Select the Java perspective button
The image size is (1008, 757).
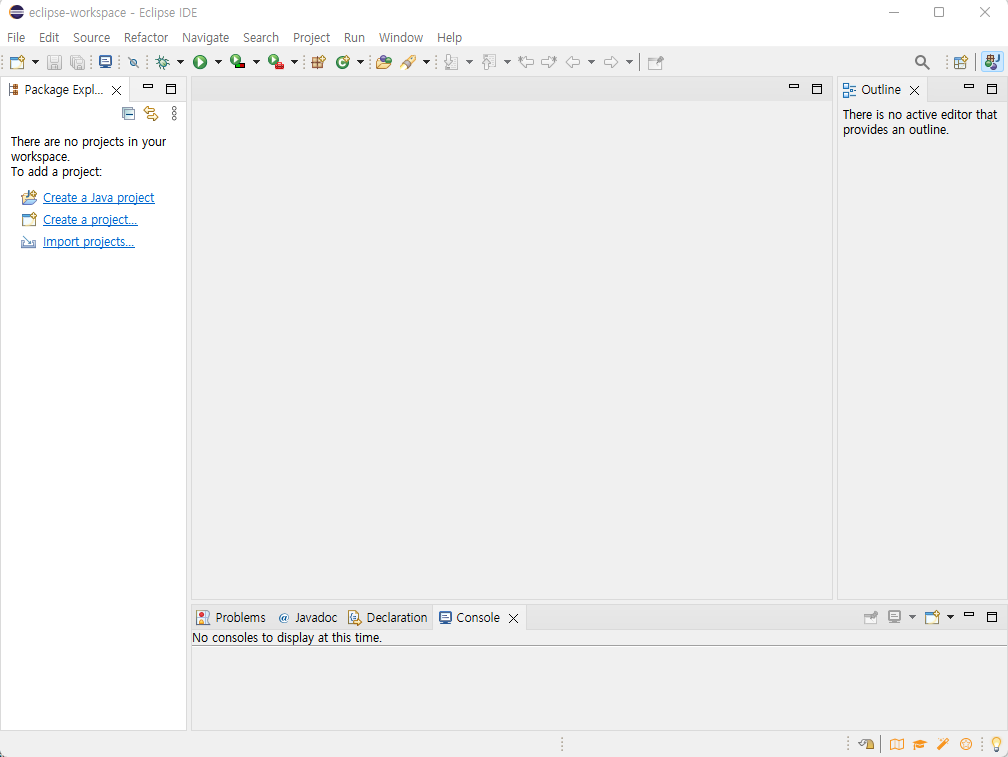(992, 62)
